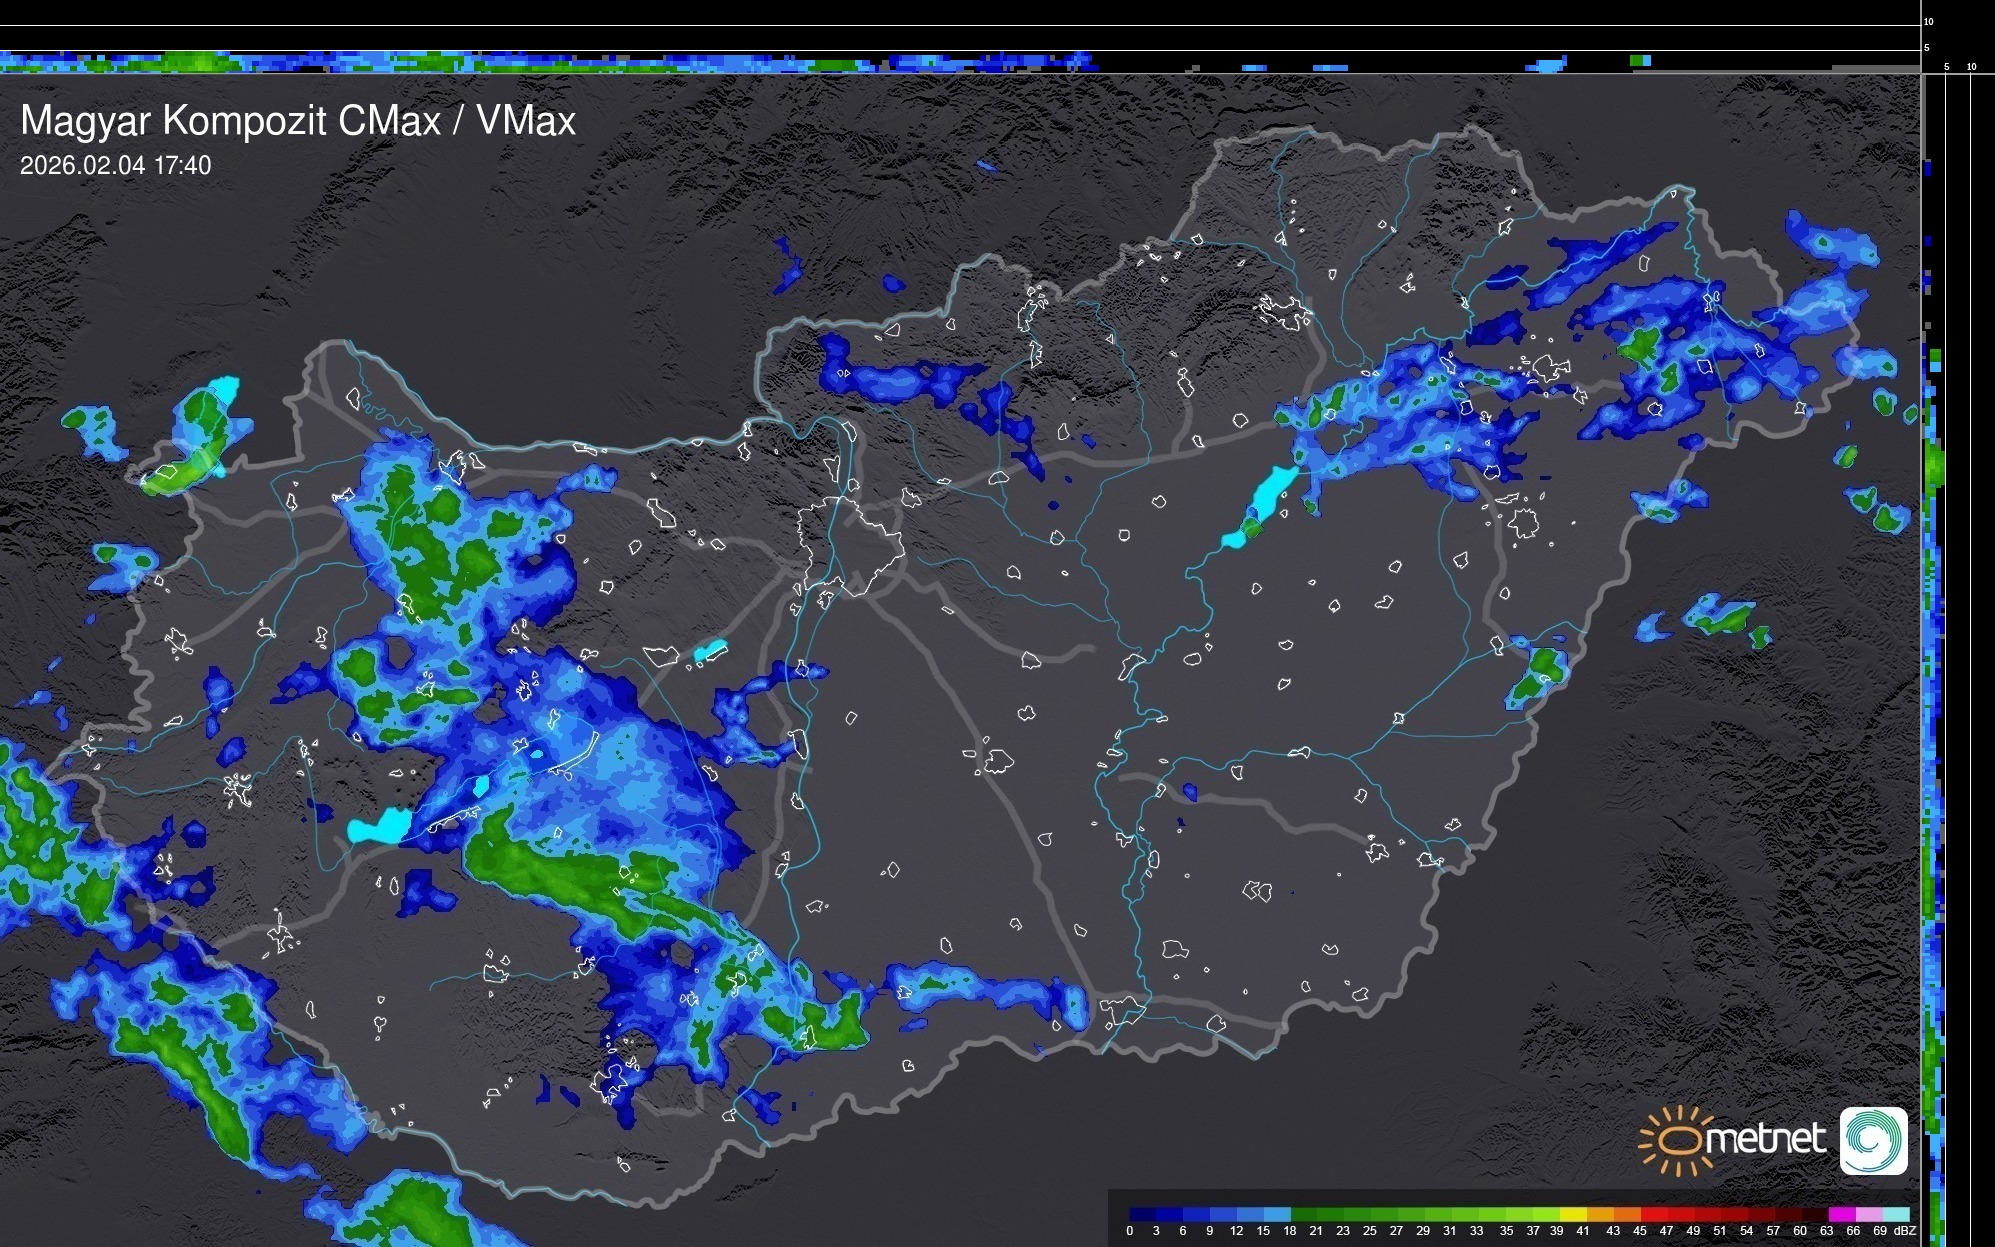Click the white Budapest boundary outline

click(x=850, y=545)
